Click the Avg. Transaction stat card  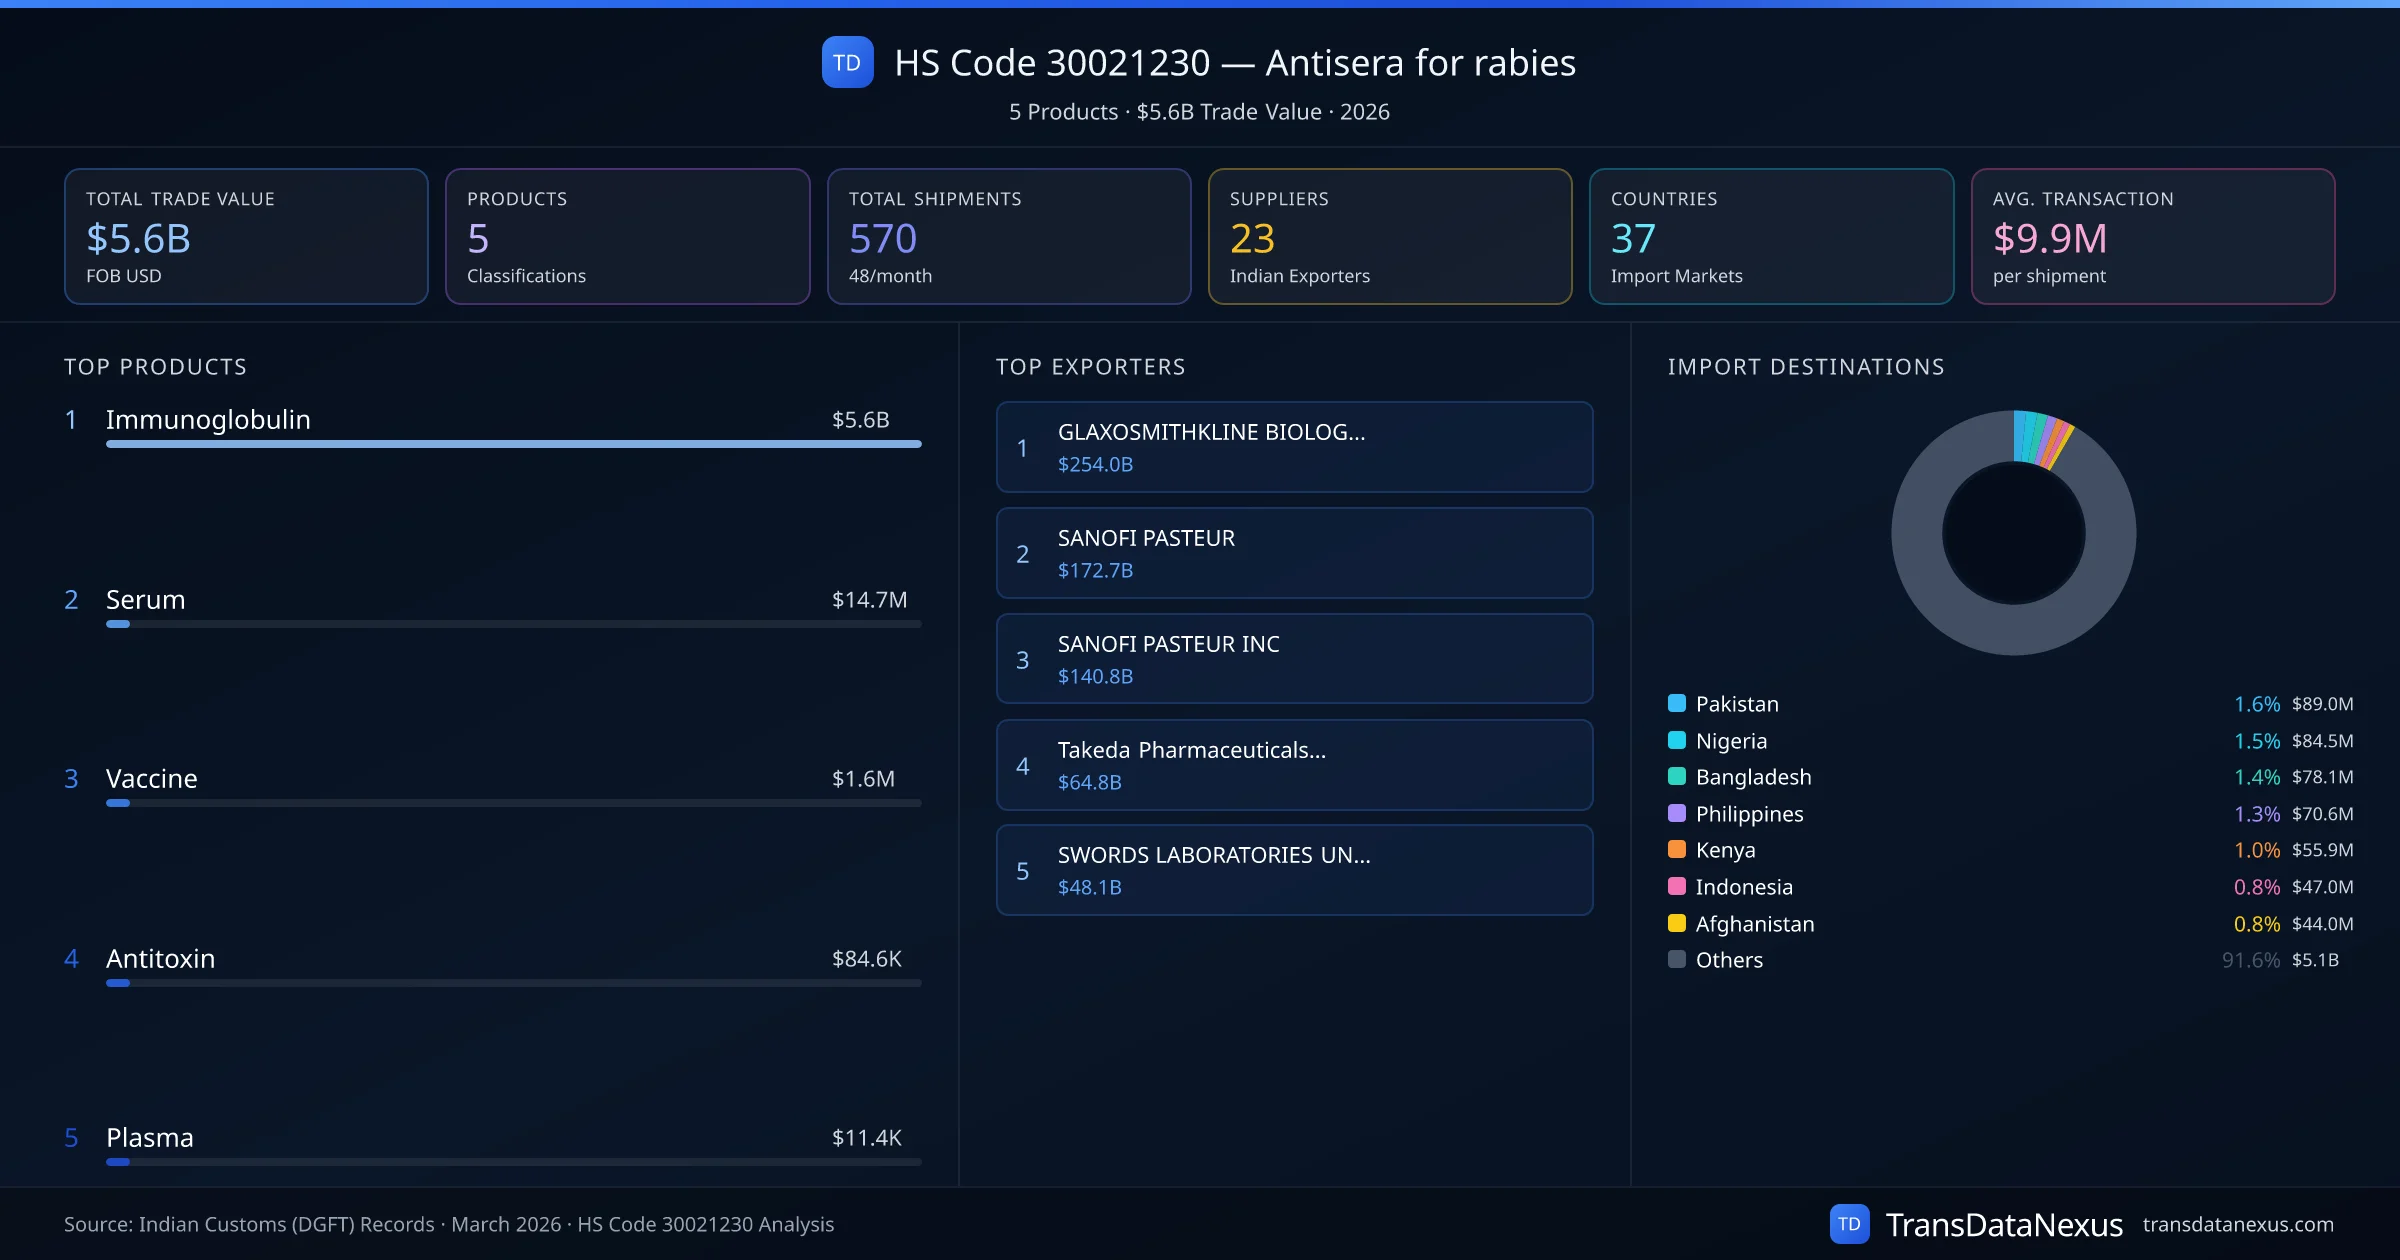pos(2152,236)
